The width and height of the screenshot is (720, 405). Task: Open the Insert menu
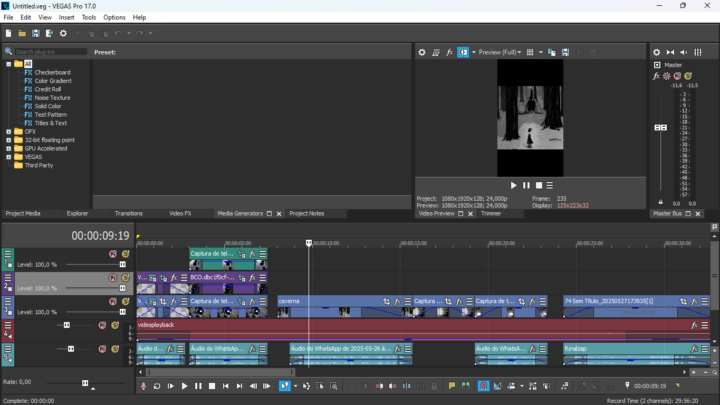(66, 17)
